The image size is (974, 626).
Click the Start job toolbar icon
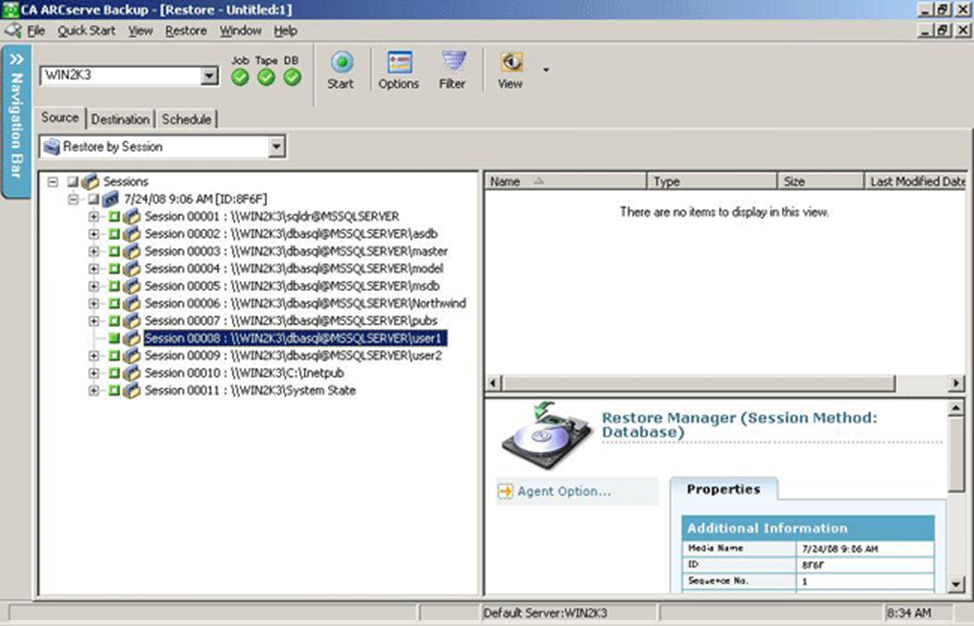[342, 62]
